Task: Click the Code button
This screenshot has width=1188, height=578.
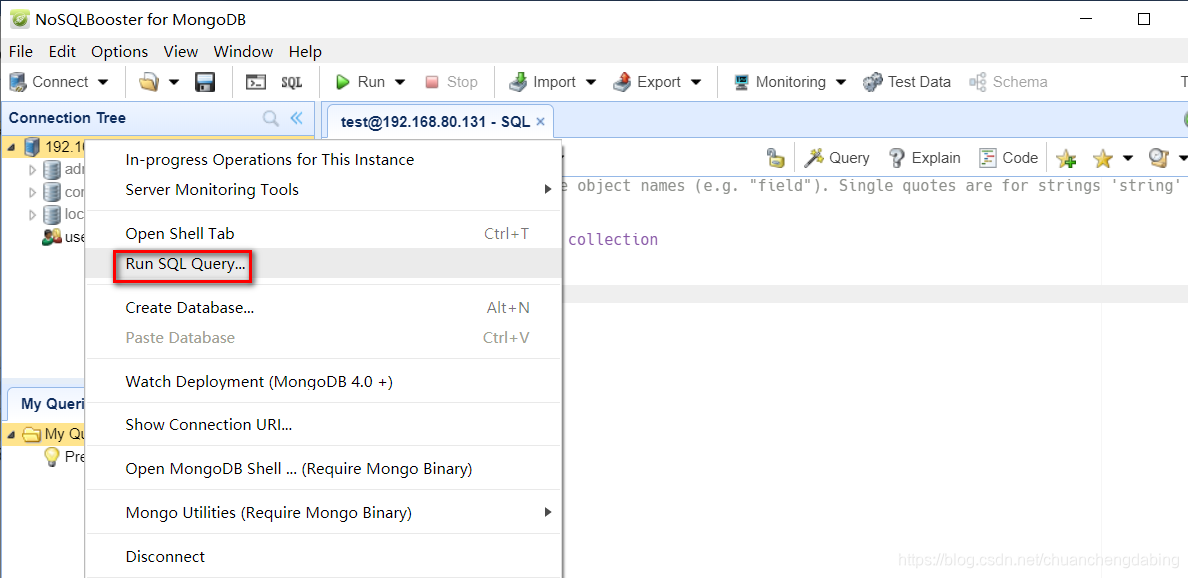Action: 1008,158
